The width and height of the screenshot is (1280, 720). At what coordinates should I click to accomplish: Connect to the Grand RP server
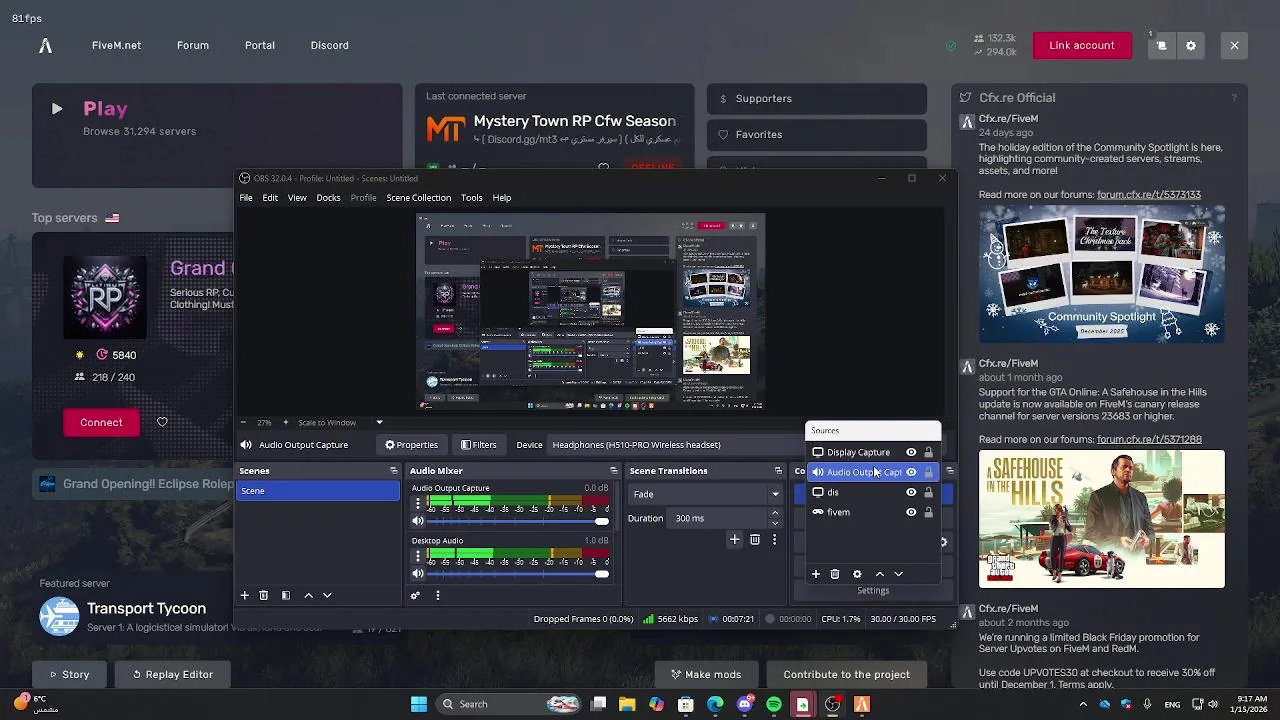pyautogui.click(x=101, y=422)
